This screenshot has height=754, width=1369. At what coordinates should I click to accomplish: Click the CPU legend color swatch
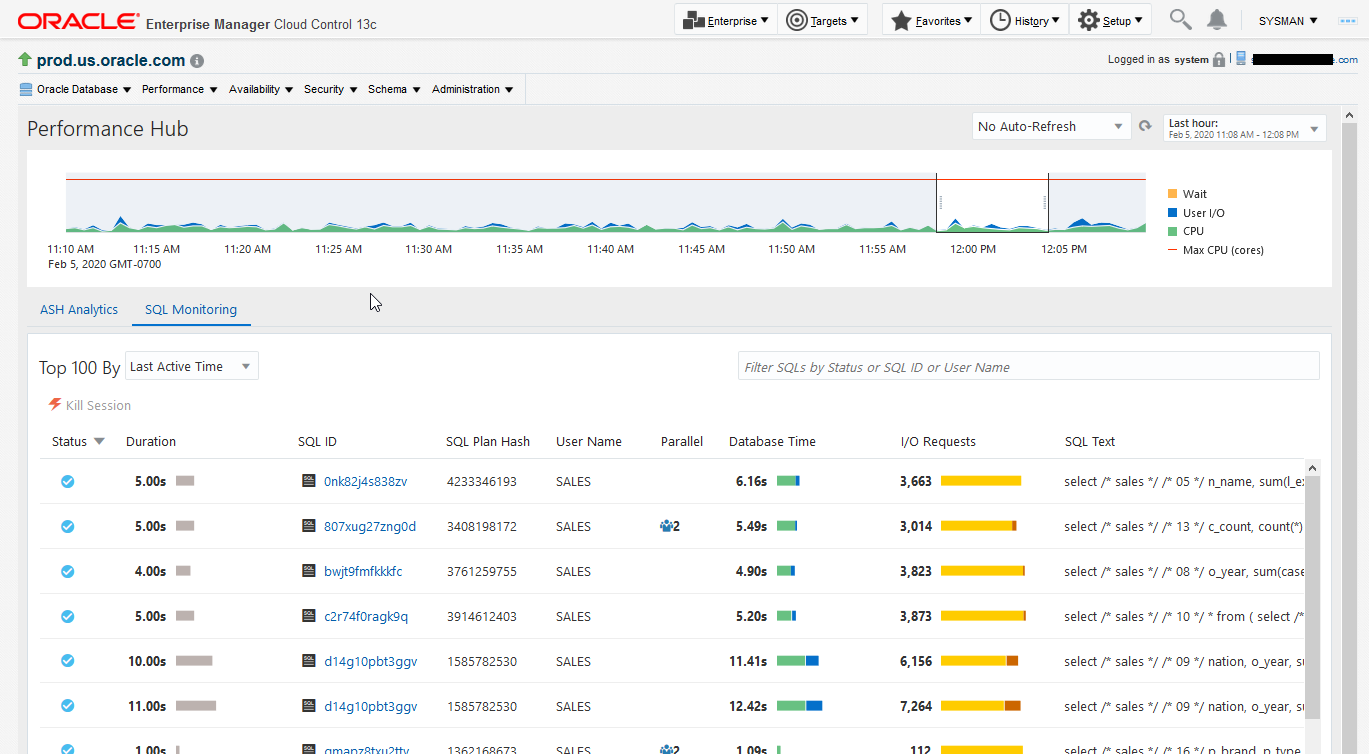(x=1172, y=230)
